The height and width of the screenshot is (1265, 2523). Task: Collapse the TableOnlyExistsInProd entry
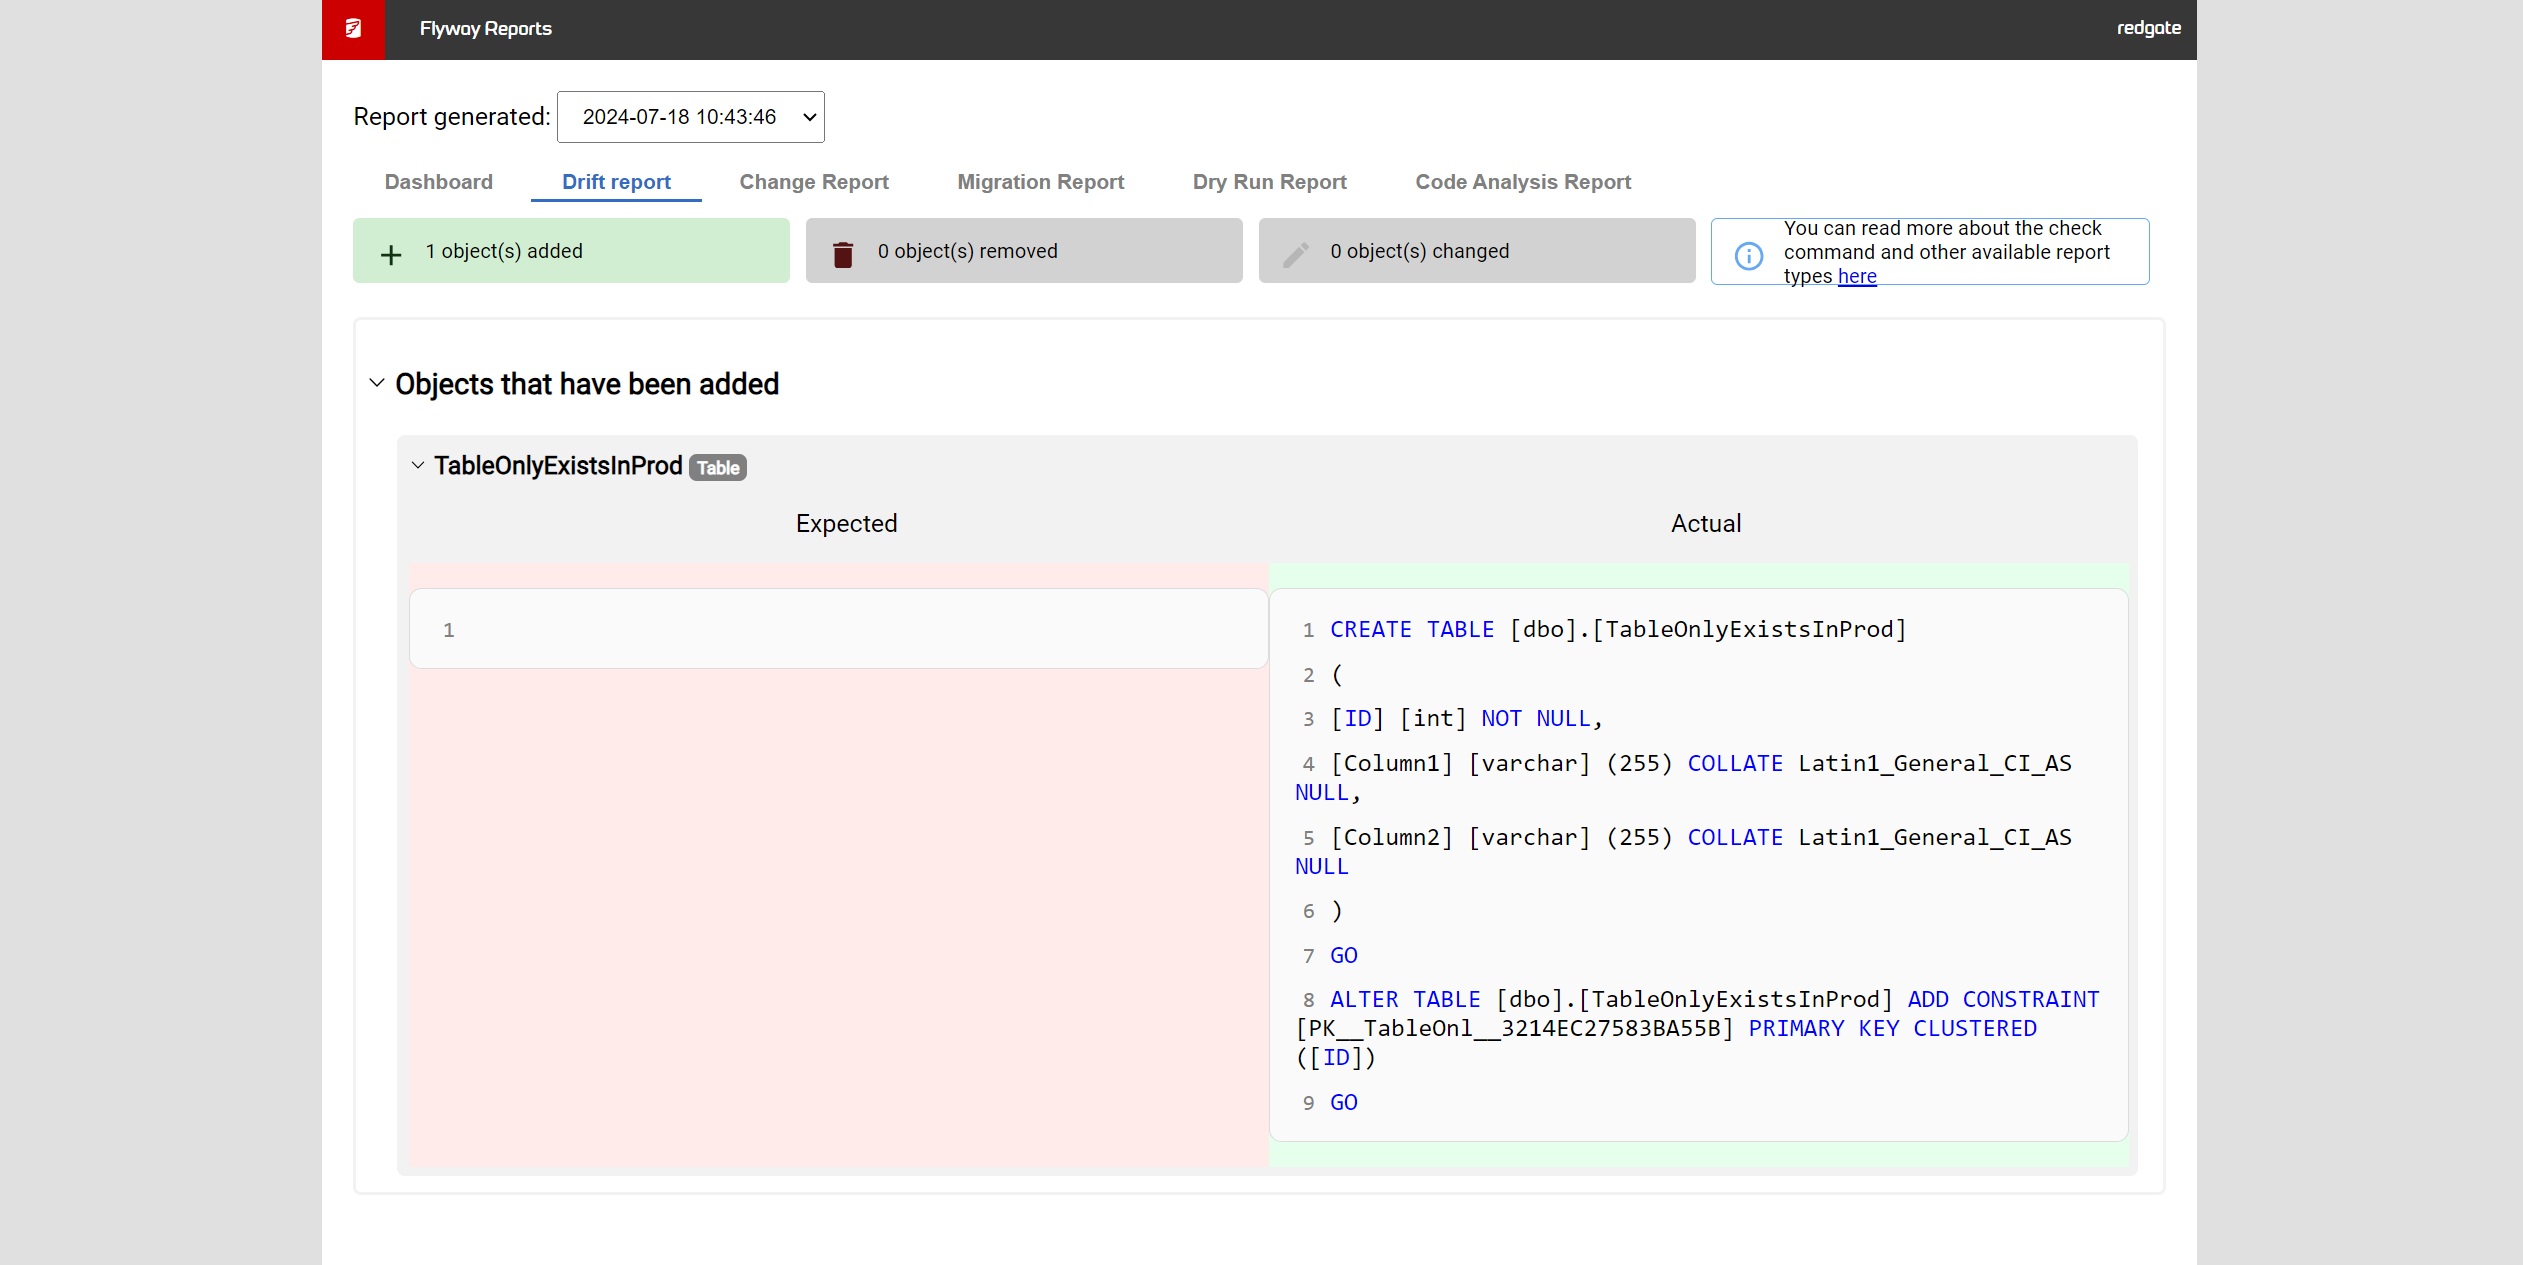click(x=418, y=465)
